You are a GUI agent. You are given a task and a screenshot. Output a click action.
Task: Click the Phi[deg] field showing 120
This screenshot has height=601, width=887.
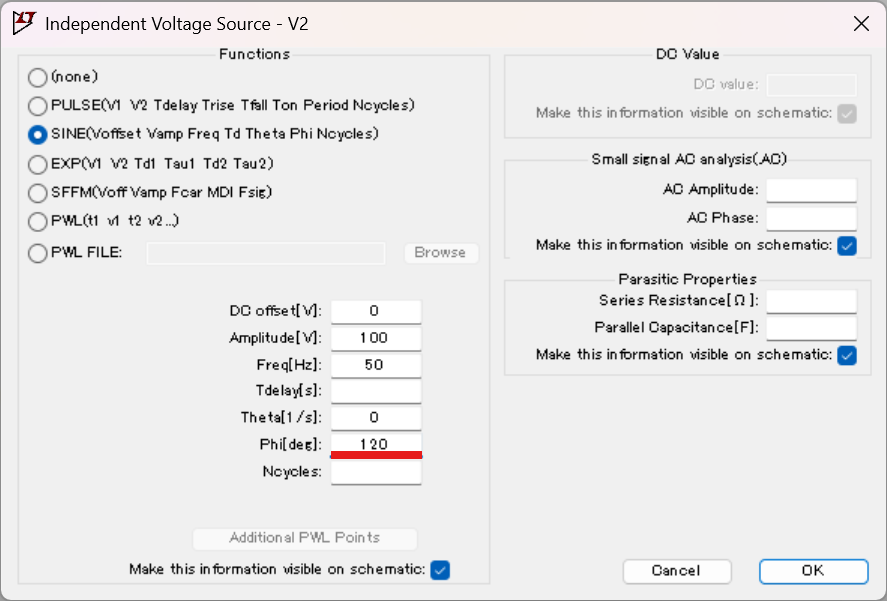(376, 444)
